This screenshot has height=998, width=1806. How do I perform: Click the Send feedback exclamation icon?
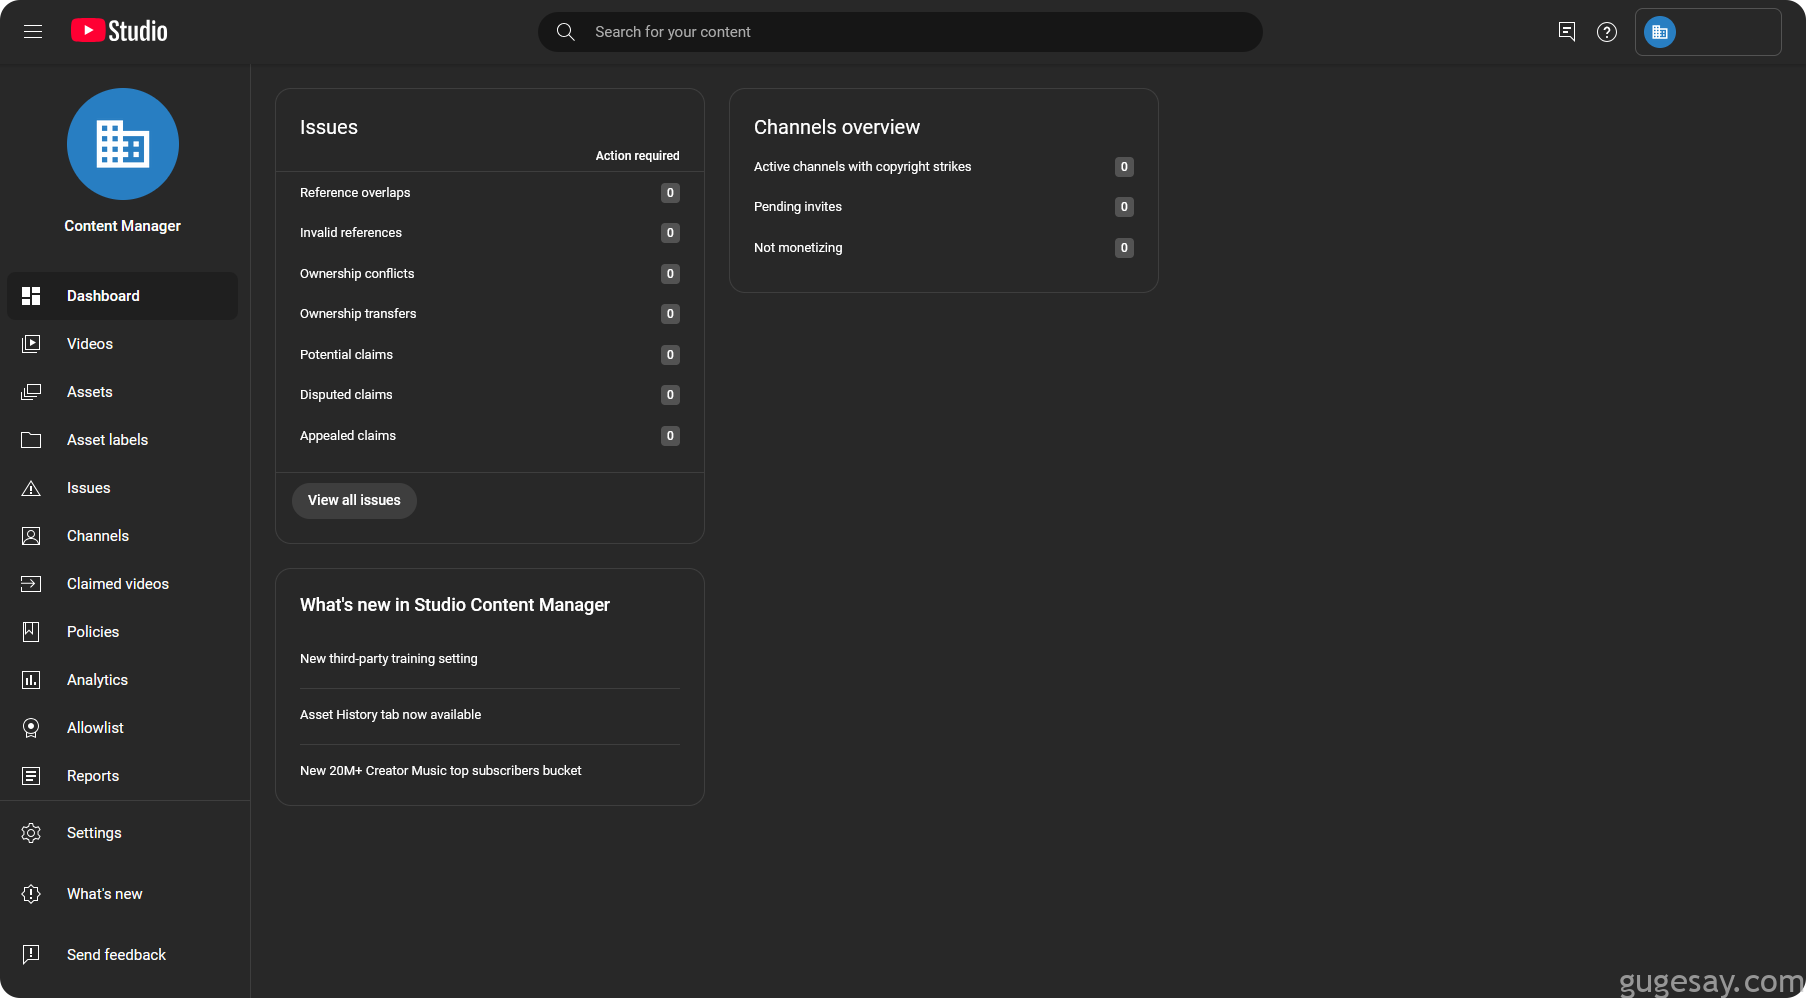point(31,955)
